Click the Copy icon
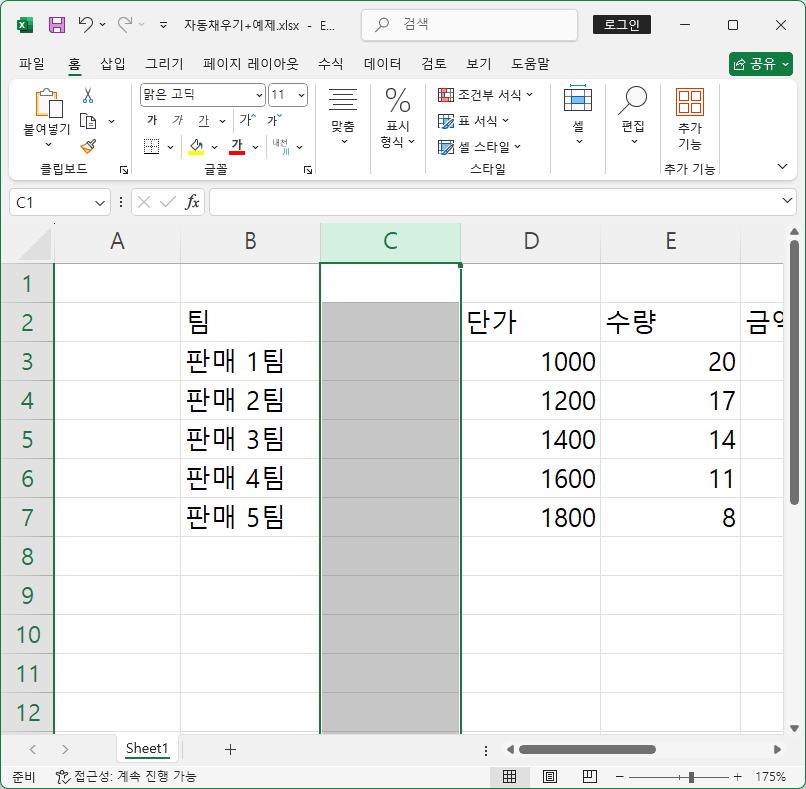 [x=88, y=121]
